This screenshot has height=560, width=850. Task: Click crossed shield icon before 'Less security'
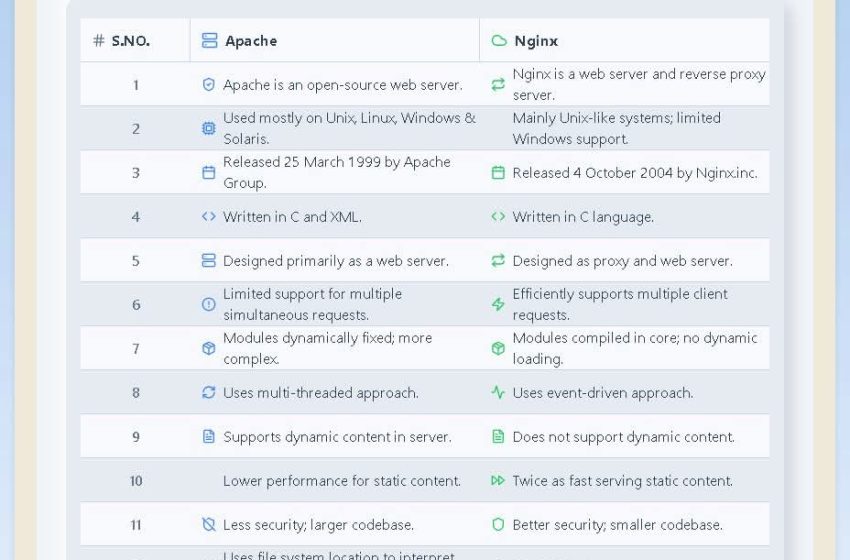click(x=209, y=525)
